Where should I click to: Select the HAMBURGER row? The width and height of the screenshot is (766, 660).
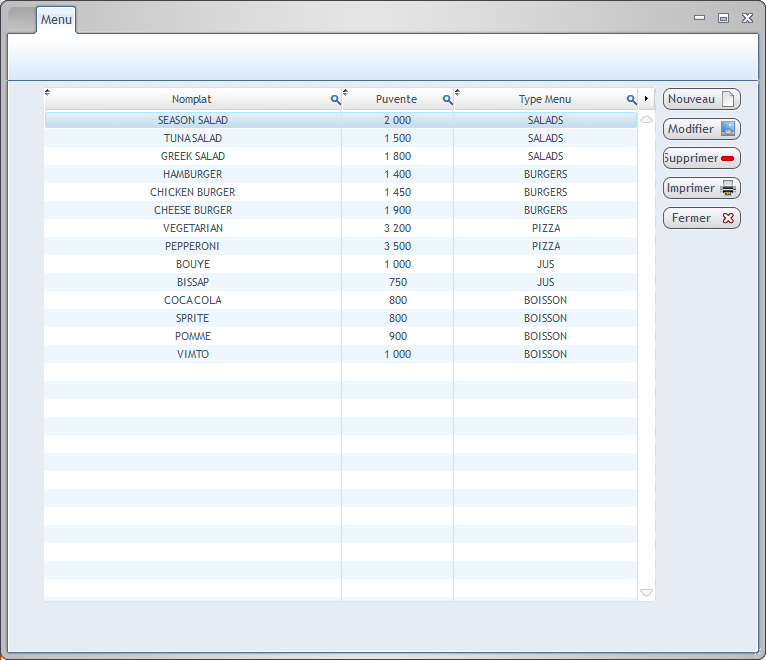192,174
